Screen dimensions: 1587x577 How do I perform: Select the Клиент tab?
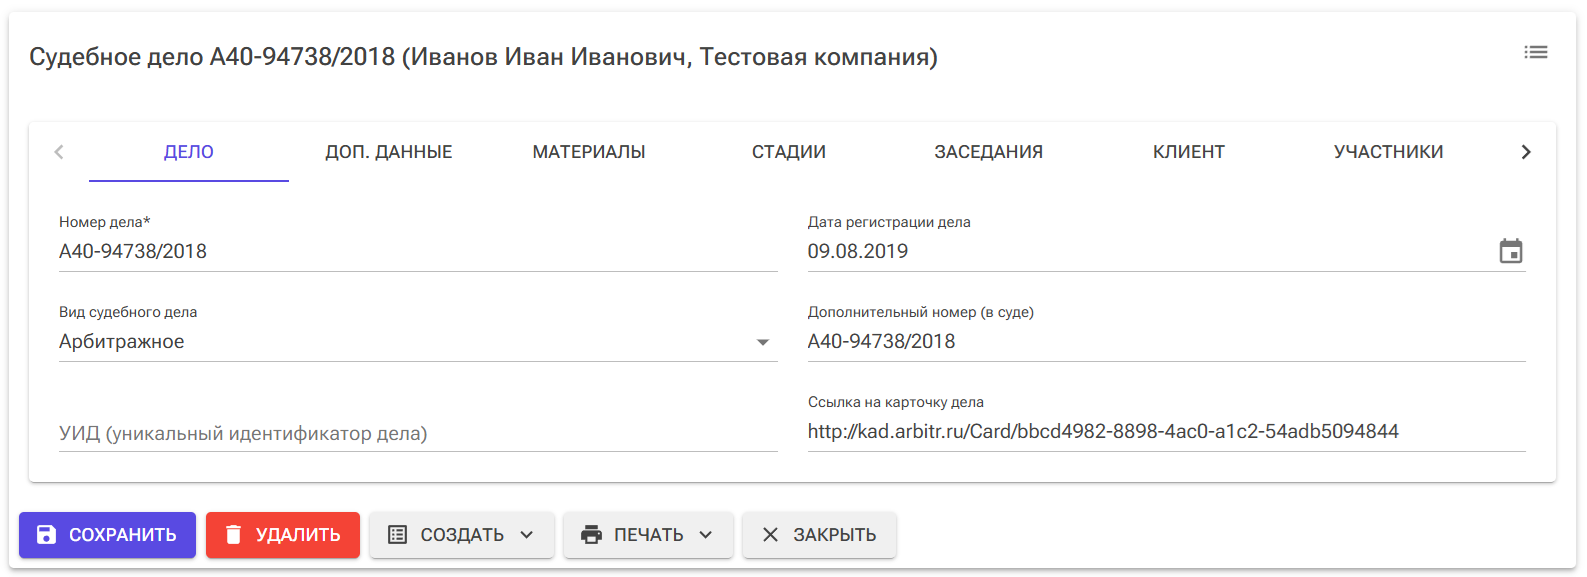point(1188,152)
